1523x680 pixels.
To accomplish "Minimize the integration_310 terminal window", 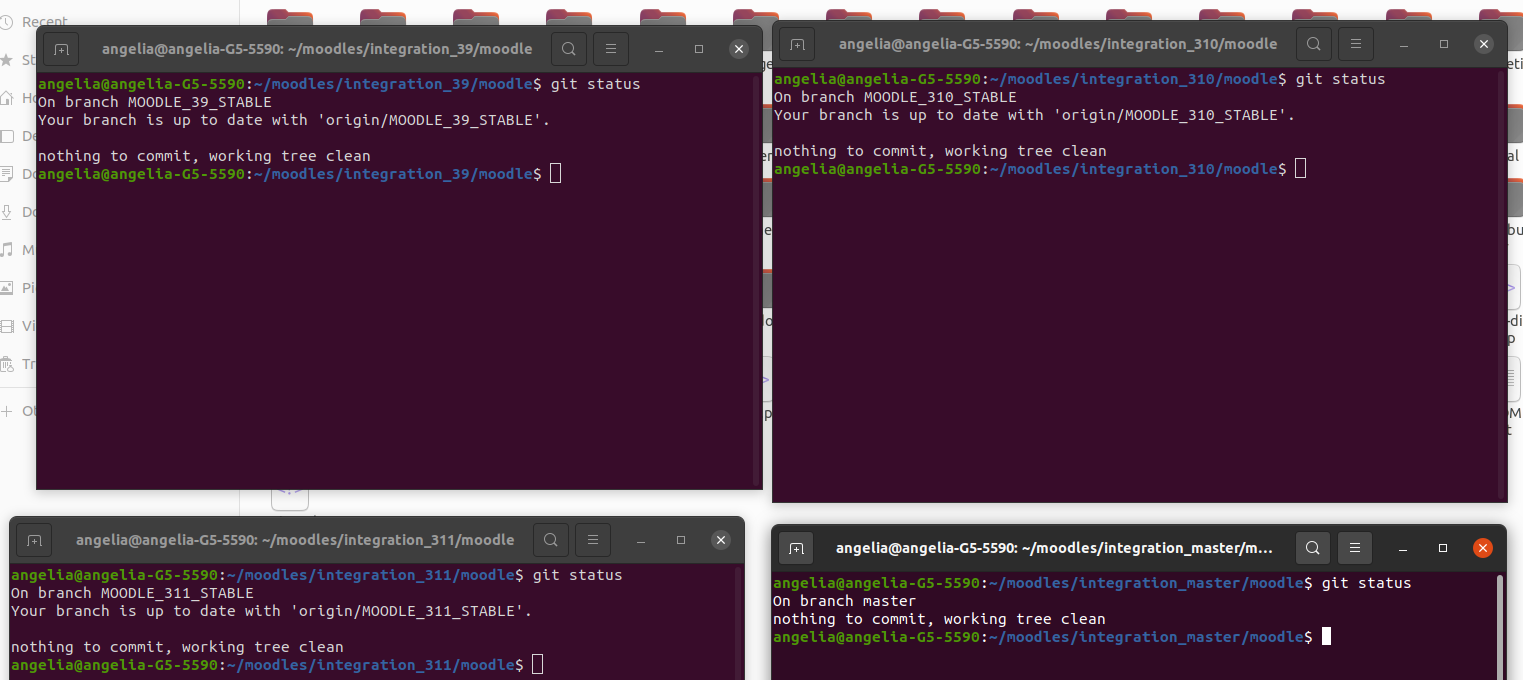I will click(x=1404, y=44).
